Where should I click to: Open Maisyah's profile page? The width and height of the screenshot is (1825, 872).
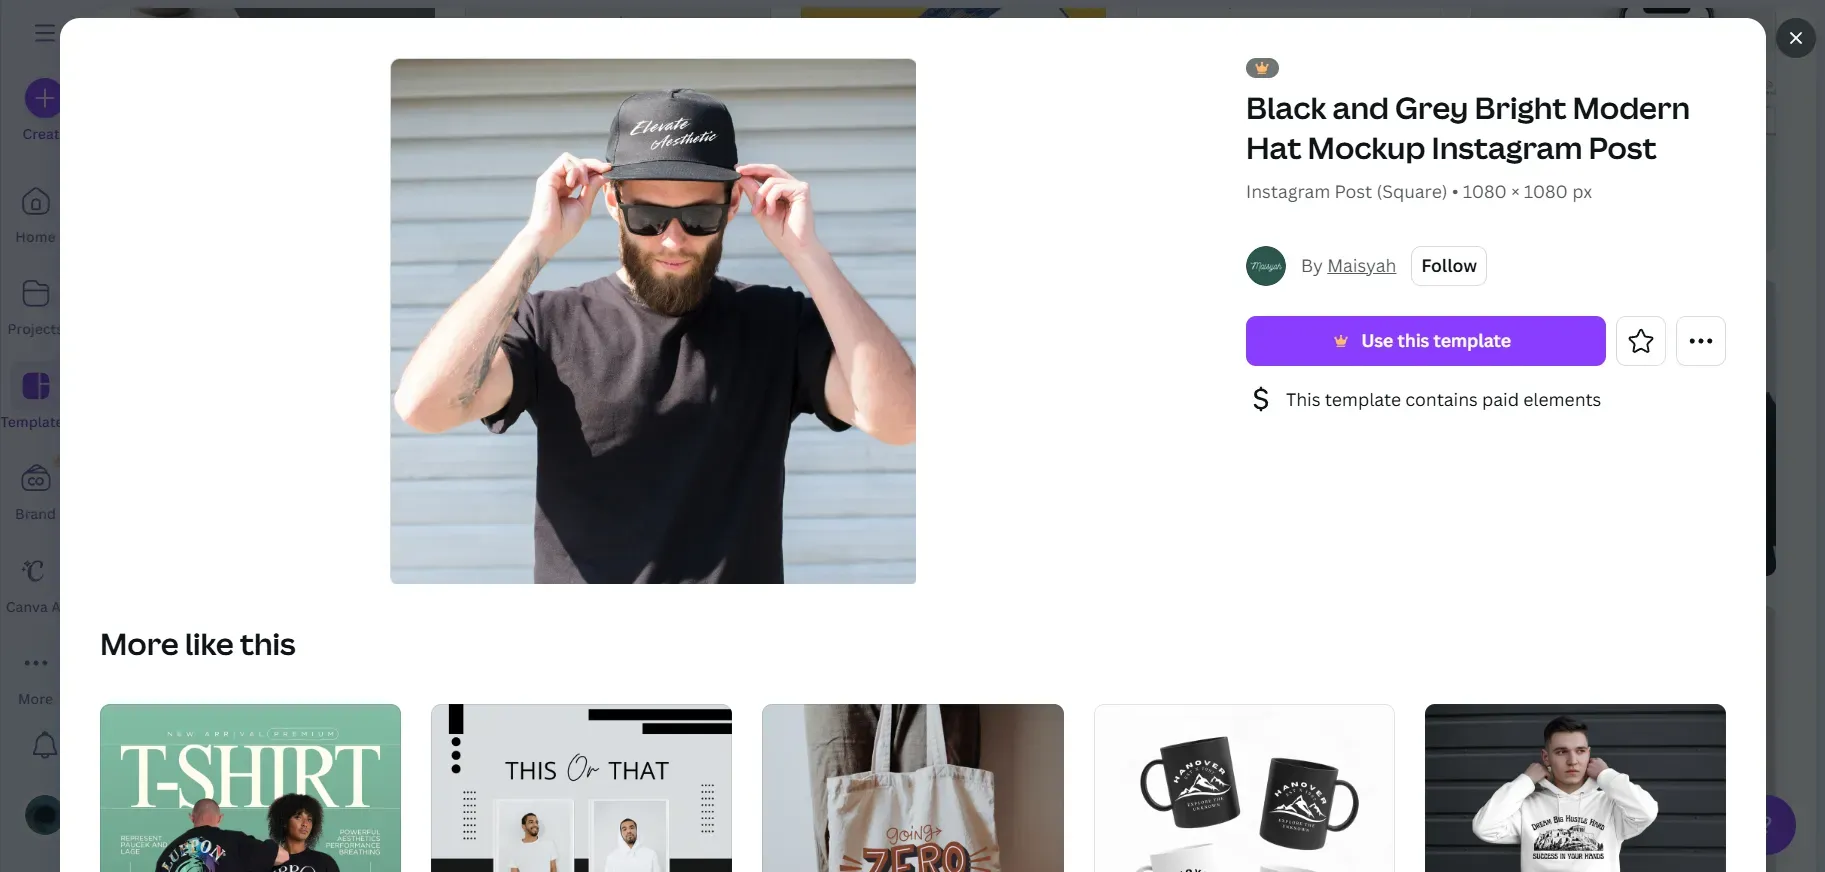pyautogui.click(x=1361, y=266)
